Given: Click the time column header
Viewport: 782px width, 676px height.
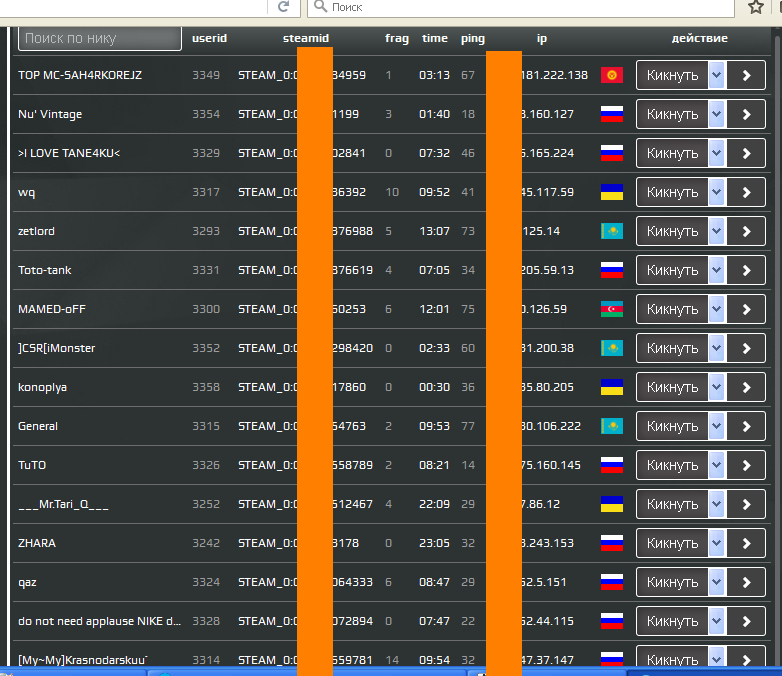Looking at the screenshot, I should tap(435, 38).
